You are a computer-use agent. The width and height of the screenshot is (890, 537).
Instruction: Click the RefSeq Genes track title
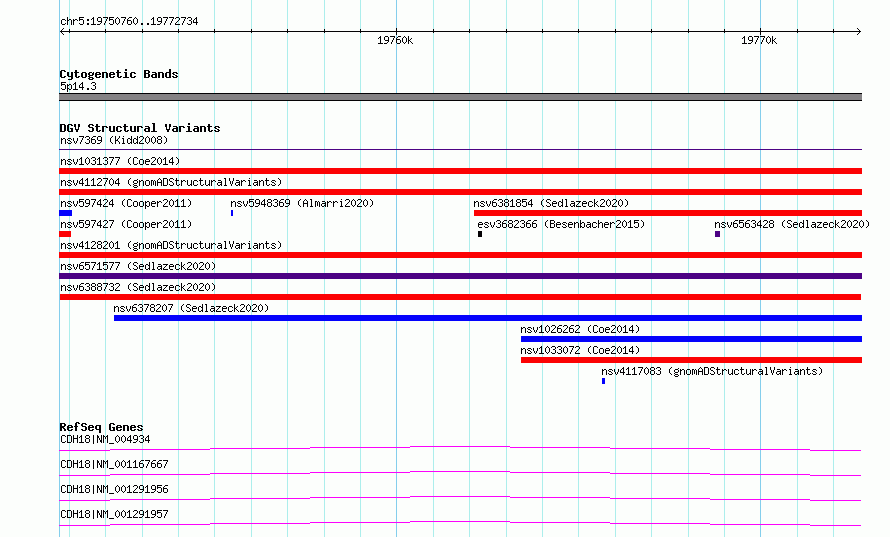[101, 427]
